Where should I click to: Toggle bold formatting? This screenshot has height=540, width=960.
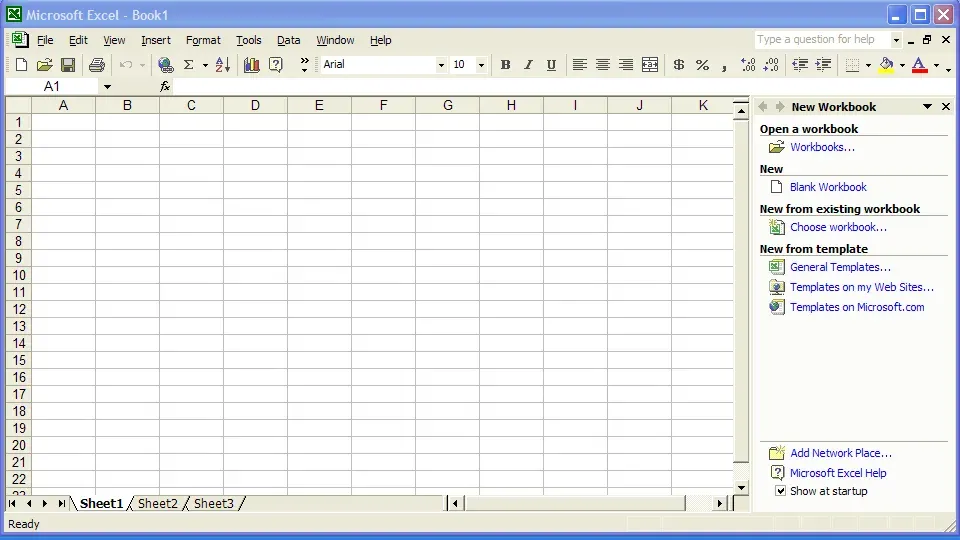(x=505, y=65)
